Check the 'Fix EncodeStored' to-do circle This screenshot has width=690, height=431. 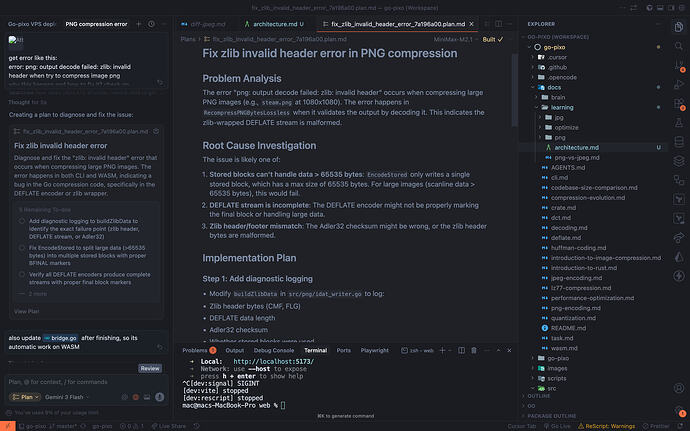22,248
